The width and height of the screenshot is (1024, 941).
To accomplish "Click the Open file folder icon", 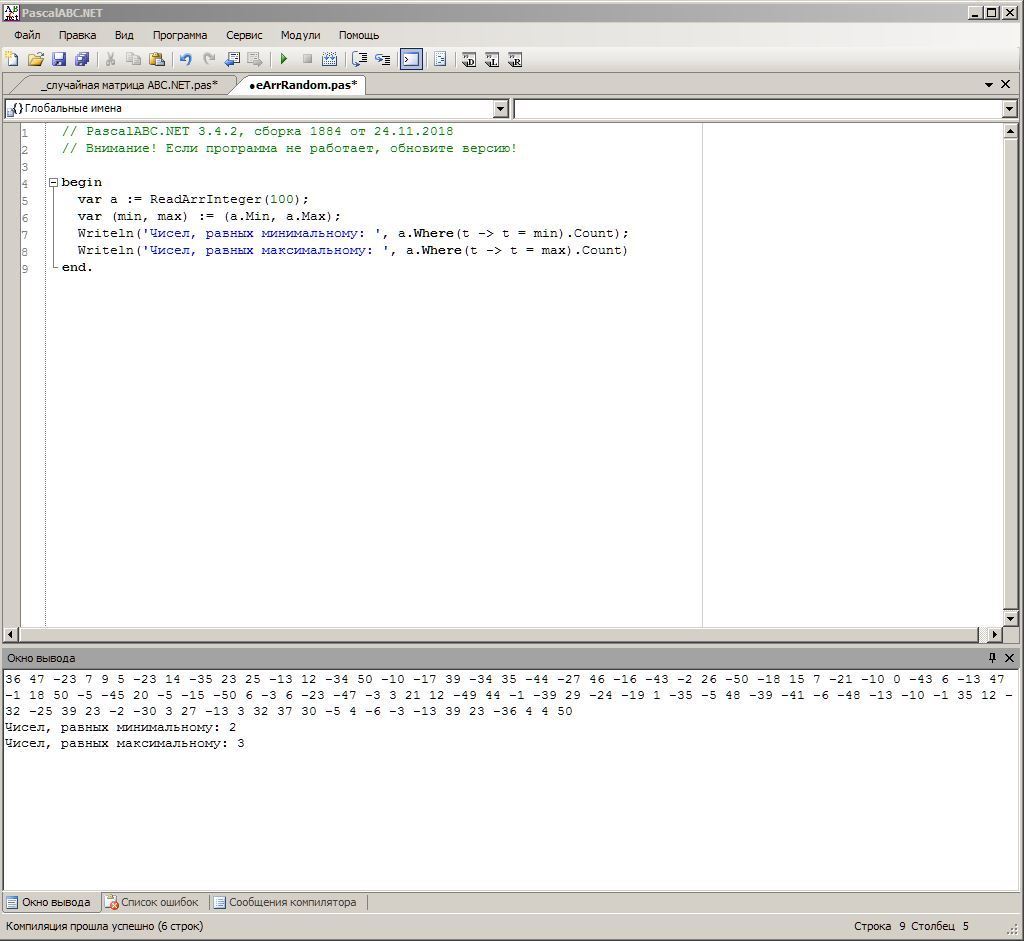I will (35, 60).
